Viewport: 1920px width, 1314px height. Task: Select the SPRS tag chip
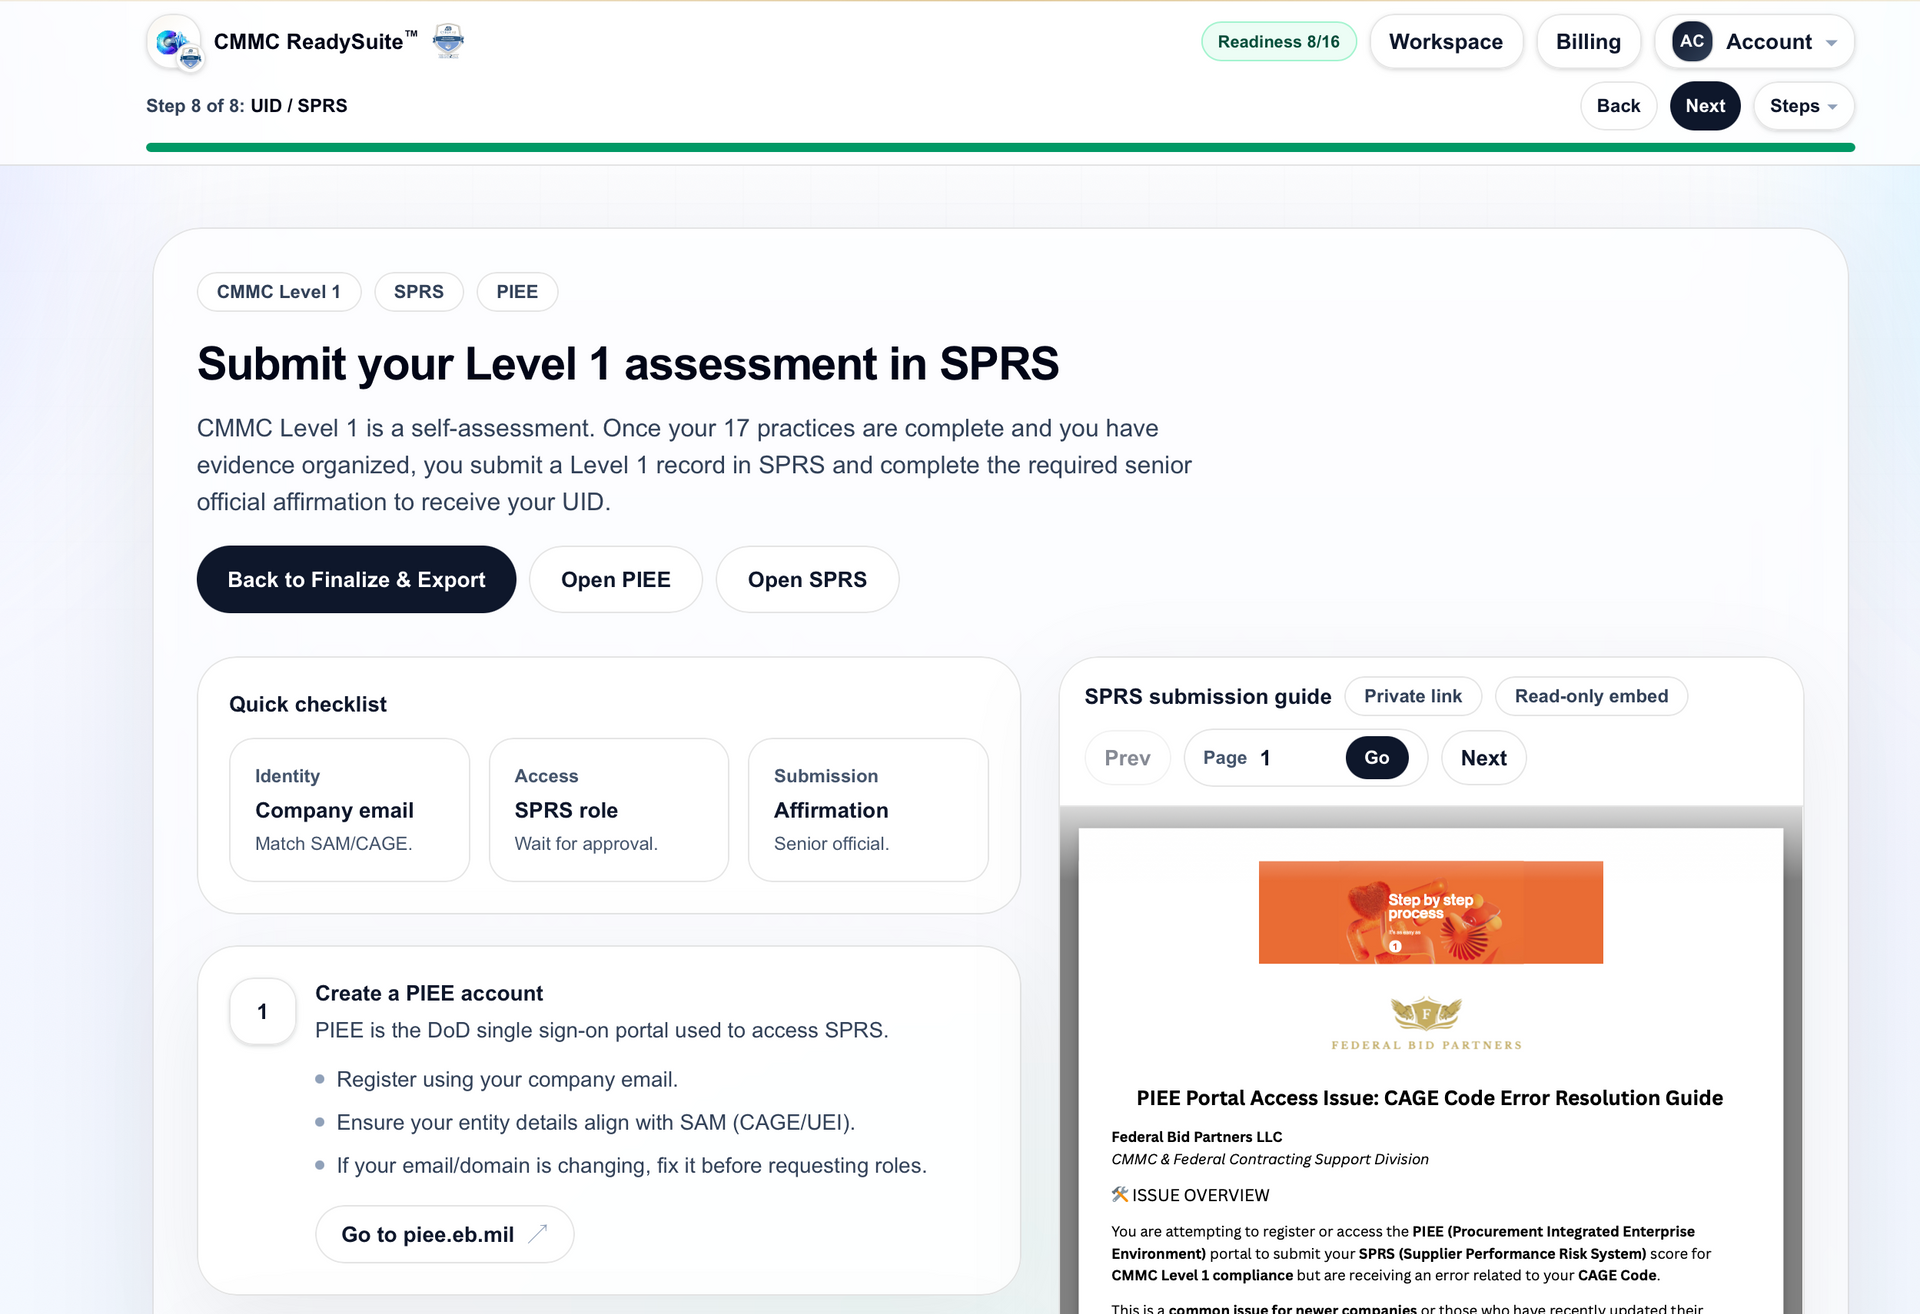[x=418, y=291]
